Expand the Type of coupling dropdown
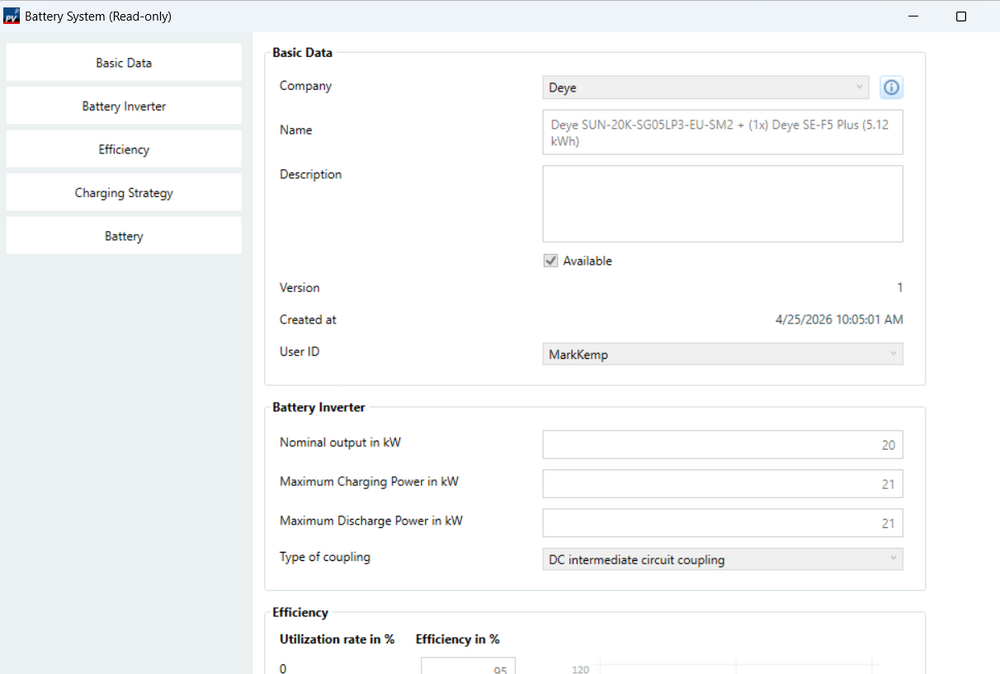The image size is (1000, 674). pyautogui.click(x=723, y=559)
